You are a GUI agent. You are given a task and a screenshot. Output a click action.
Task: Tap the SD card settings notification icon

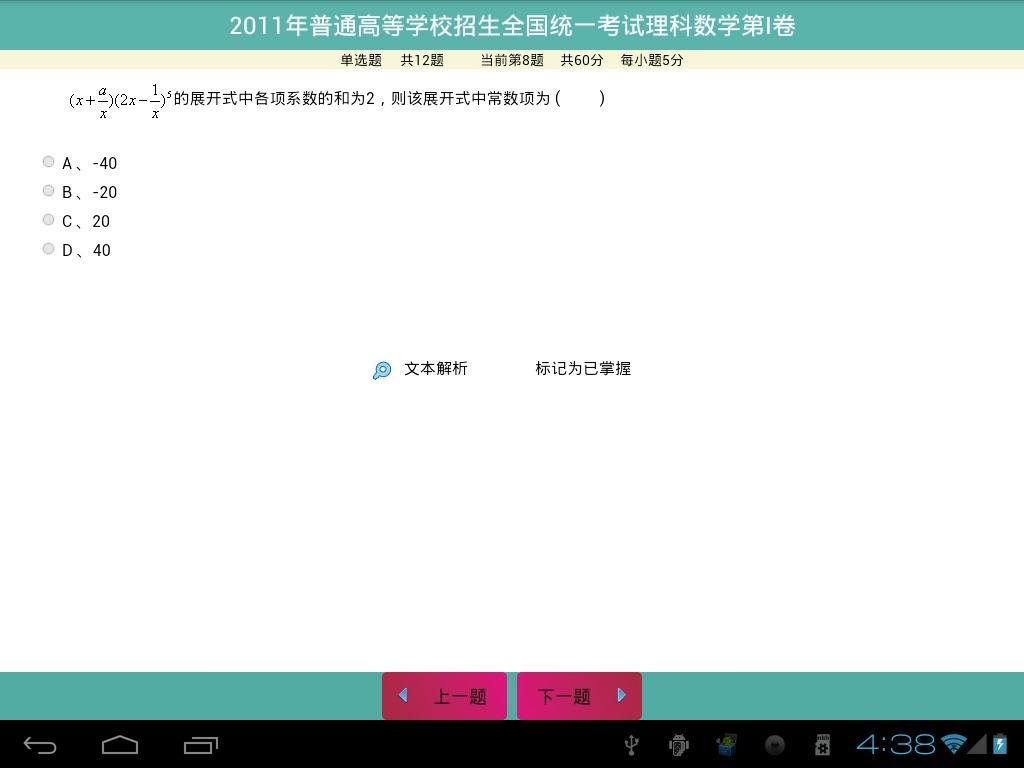pos(823,745)
